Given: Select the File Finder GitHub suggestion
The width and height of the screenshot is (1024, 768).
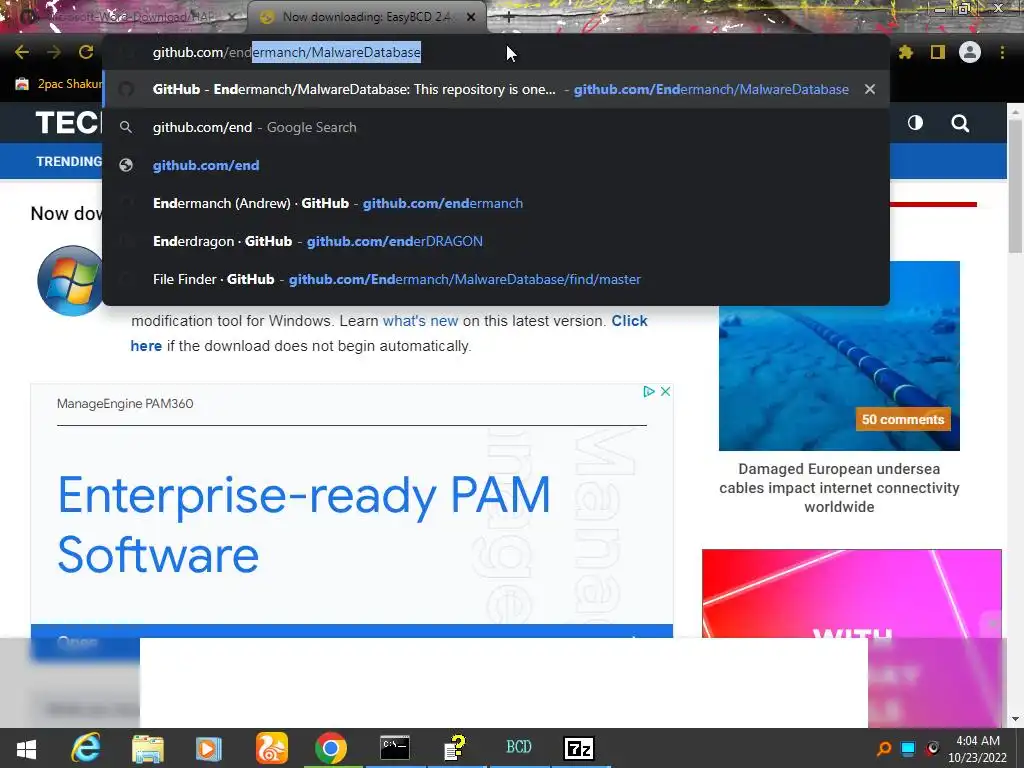Looking at the screenshot, I should (x=496, y=279).
